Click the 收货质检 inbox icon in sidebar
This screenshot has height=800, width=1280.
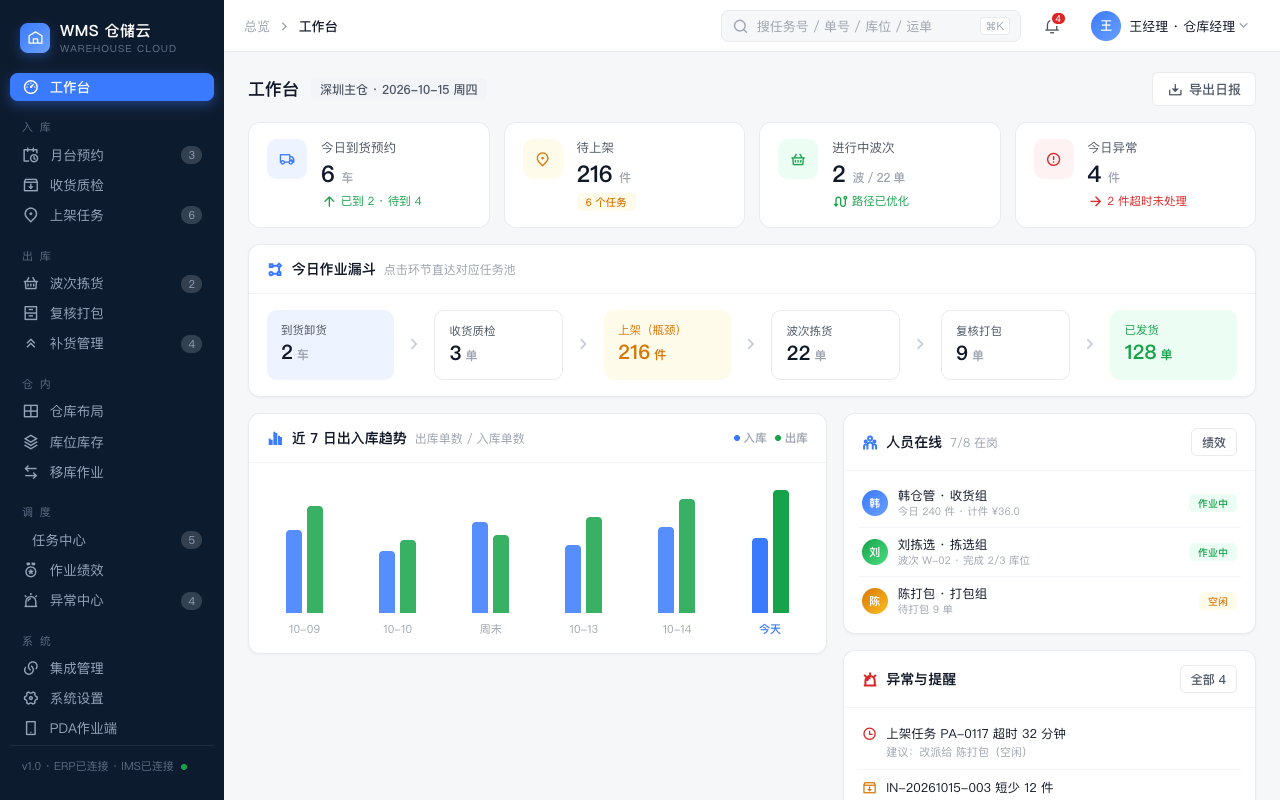point(31,185)
